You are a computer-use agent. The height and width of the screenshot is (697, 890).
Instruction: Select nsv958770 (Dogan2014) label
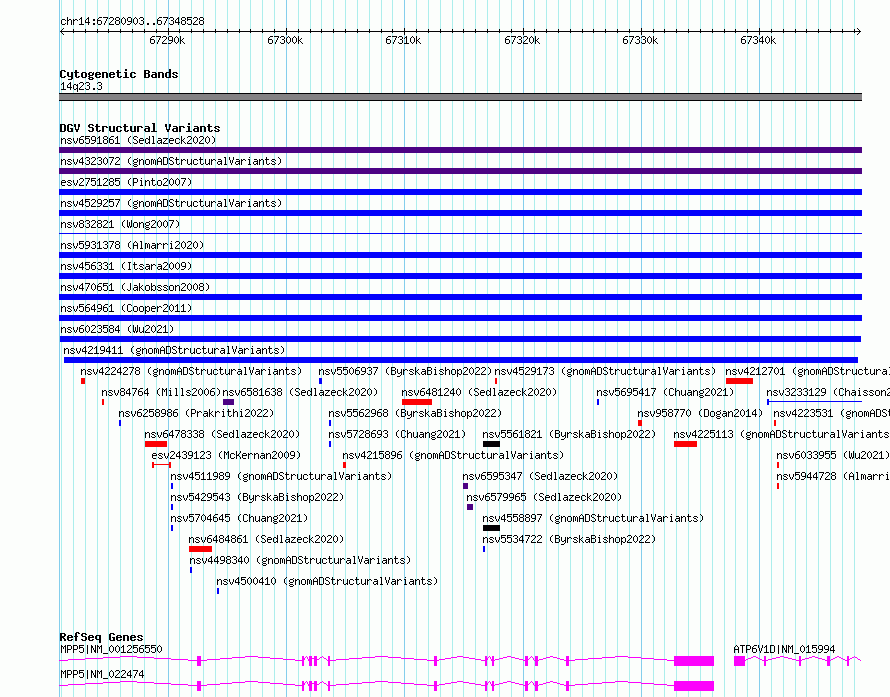point(700,413)
